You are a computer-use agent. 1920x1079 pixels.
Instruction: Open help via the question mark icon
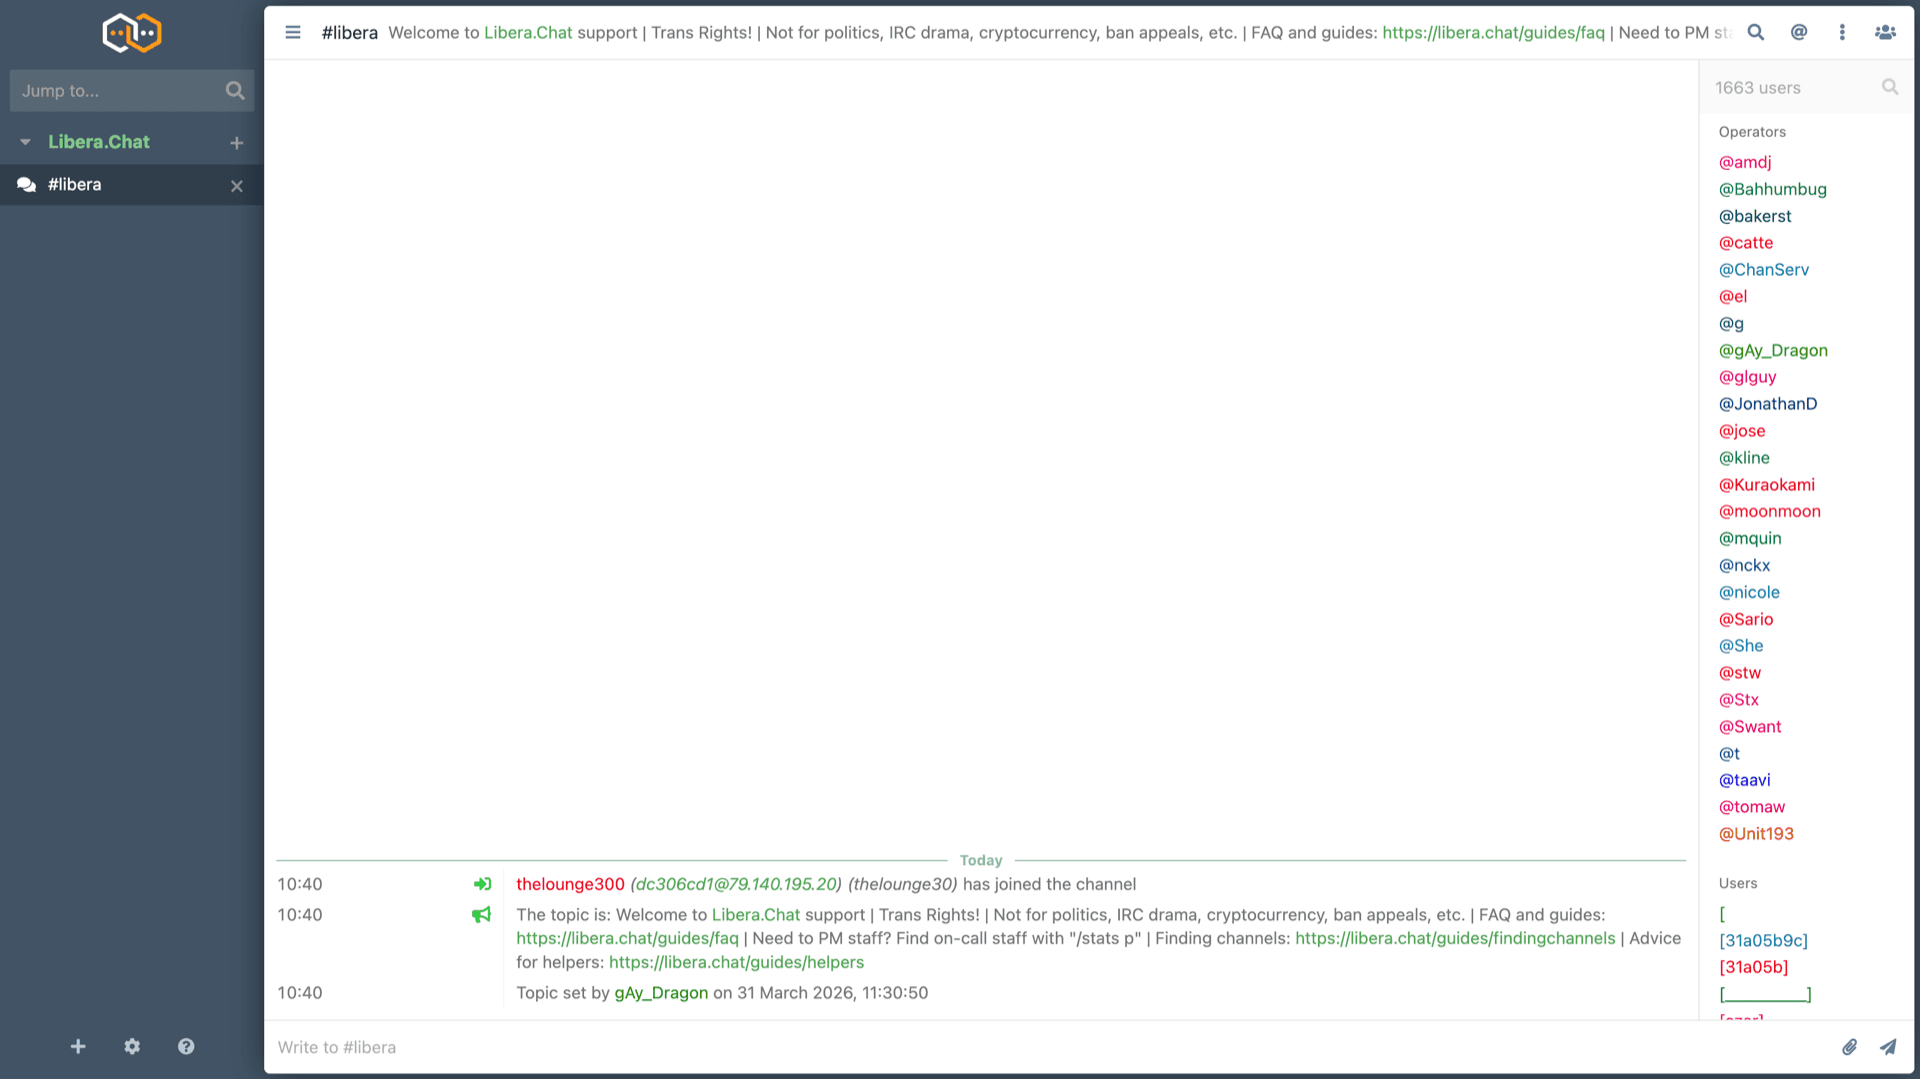point(186,1046)
